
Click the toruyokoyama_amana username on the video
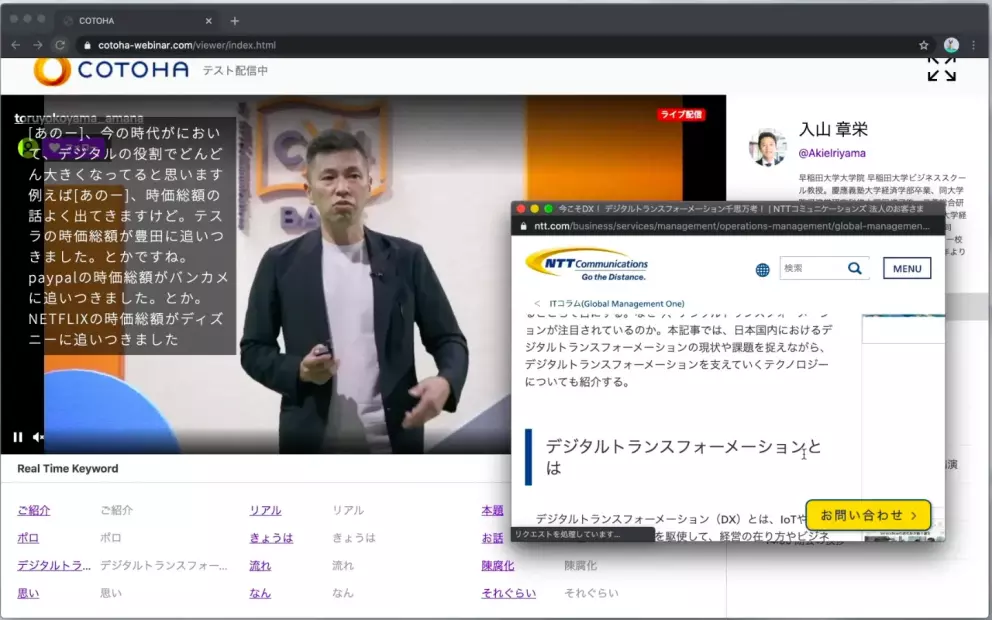click(x=79, y=118)
